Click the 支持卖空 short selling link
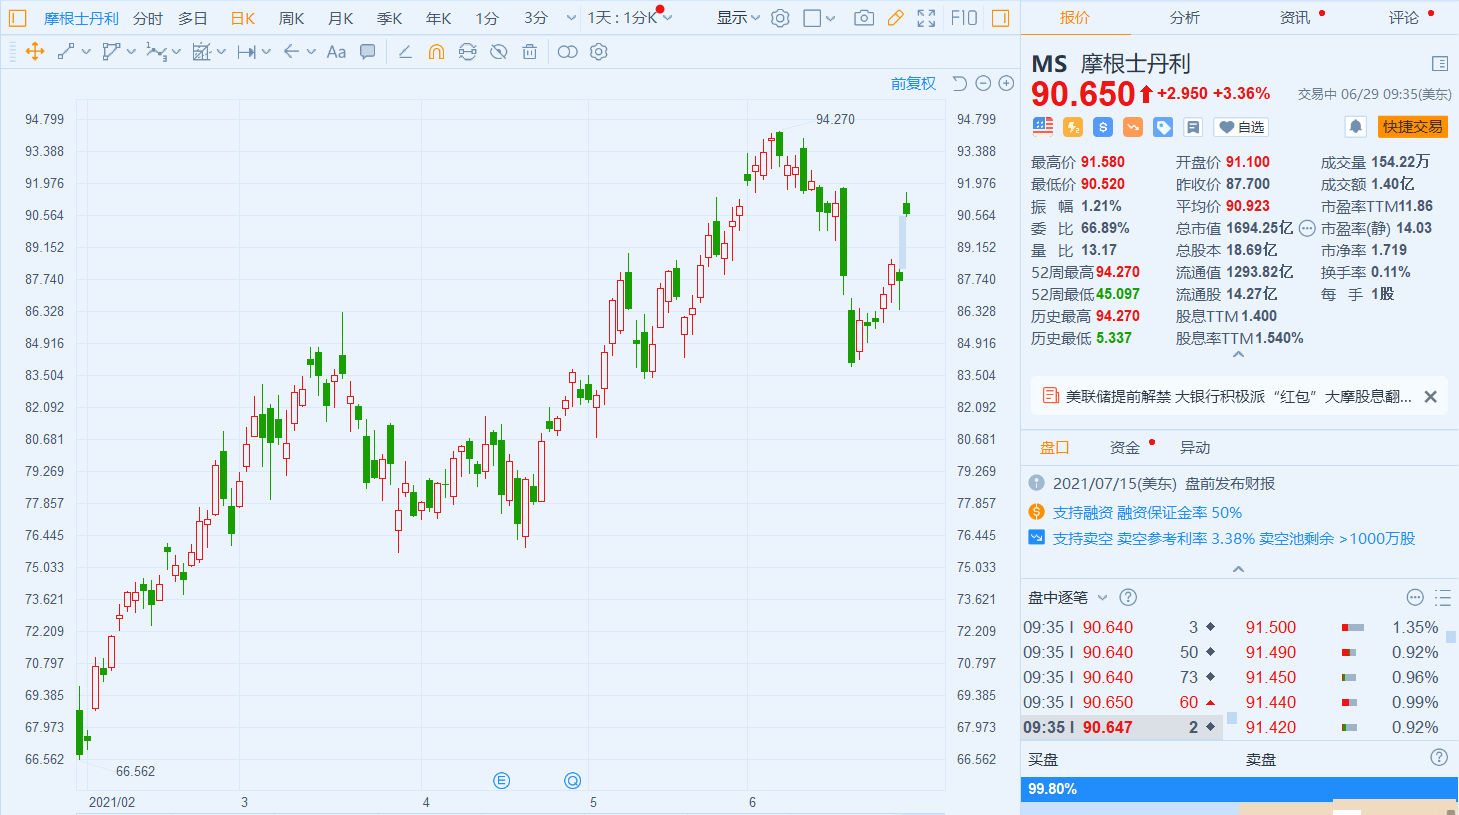Screen dimensions: 1459x815 [x=1234, y=539]
